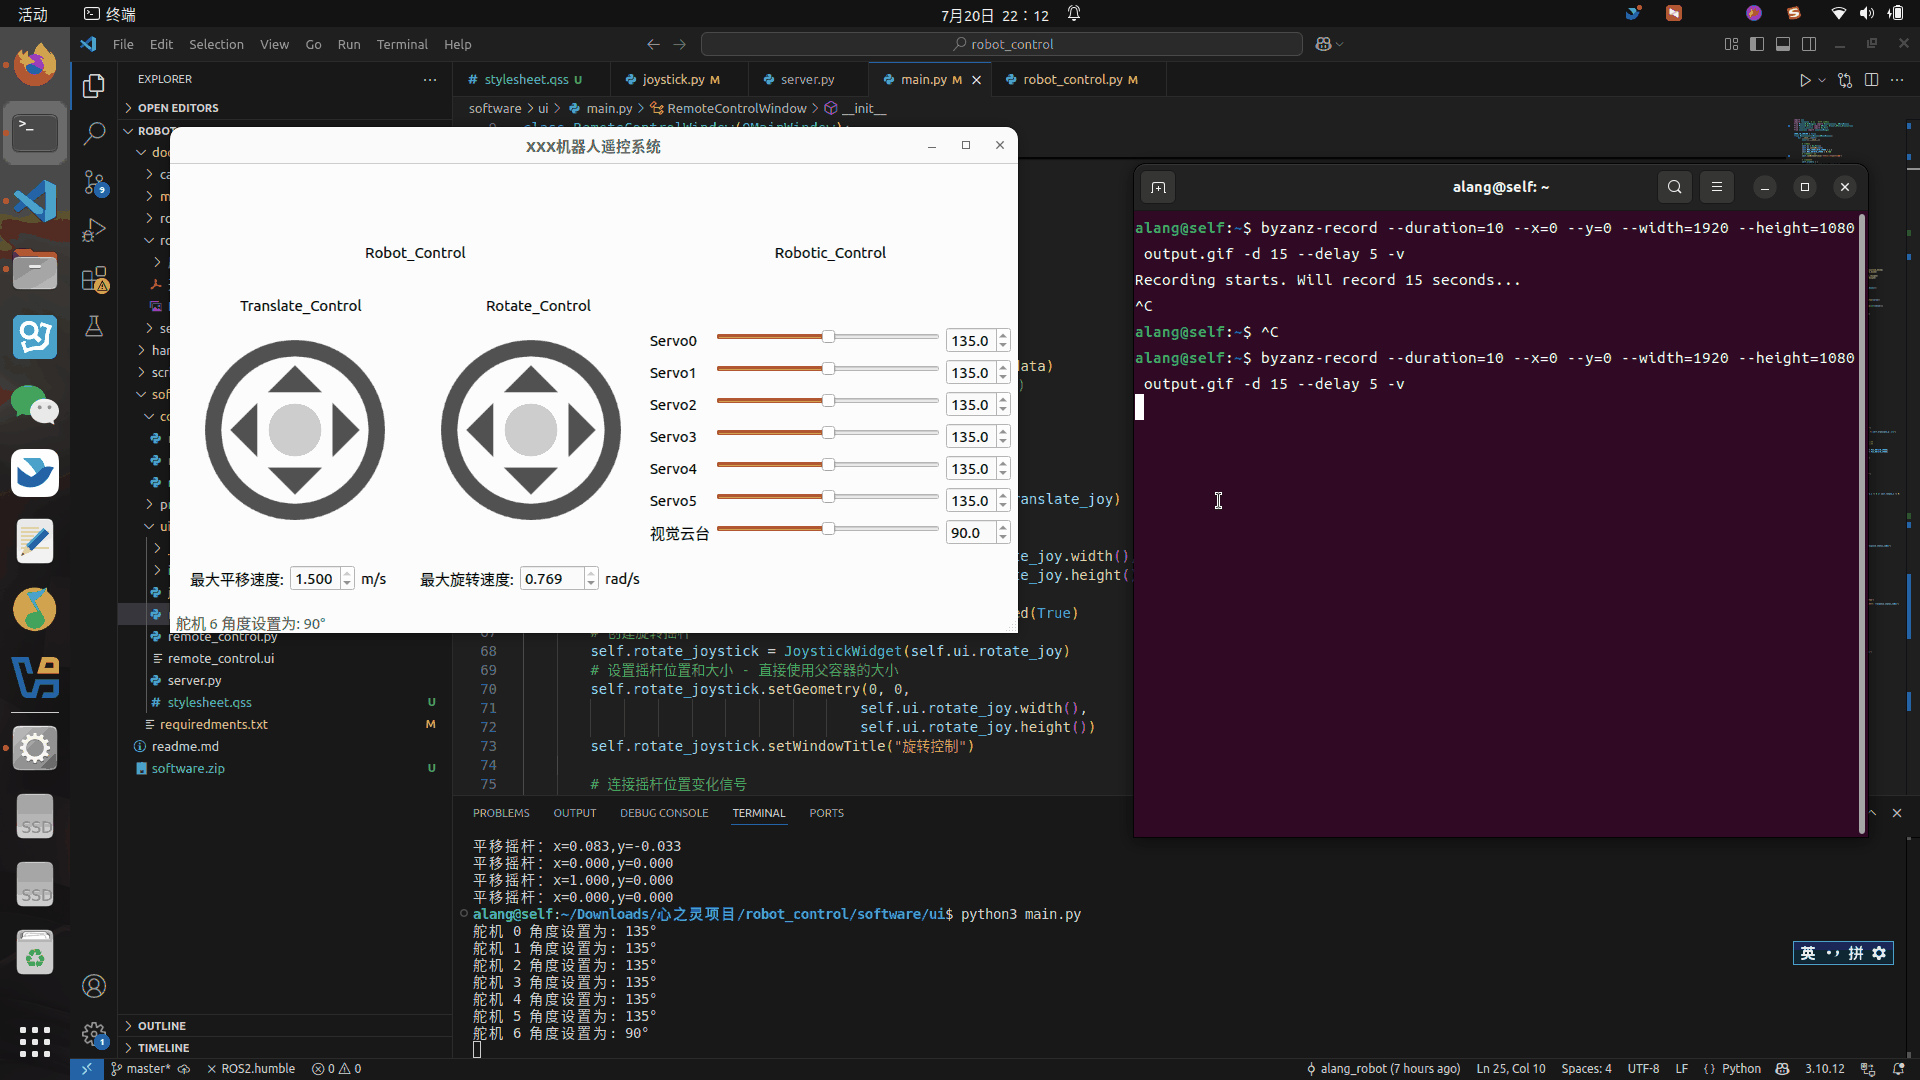Image resolution: width=1920 pixels, height=1080 pixels.
Task: Close the main.py editor tab
Action: 977,80
